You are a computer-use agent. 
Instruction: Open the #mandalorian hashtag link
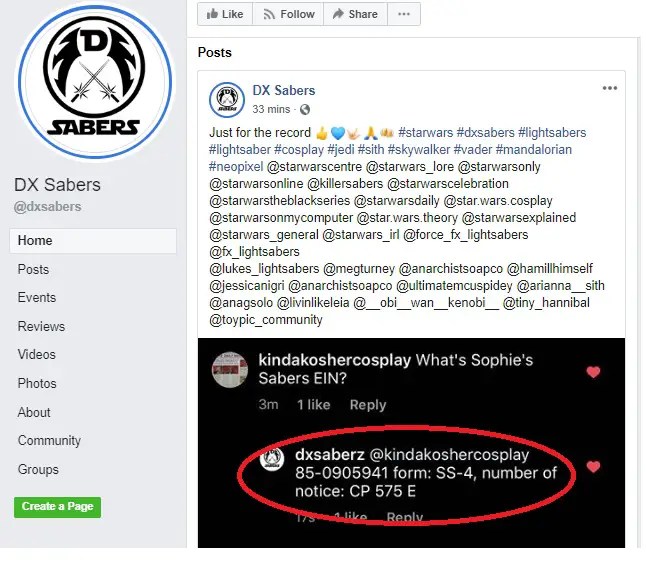(x=534, y=150)
